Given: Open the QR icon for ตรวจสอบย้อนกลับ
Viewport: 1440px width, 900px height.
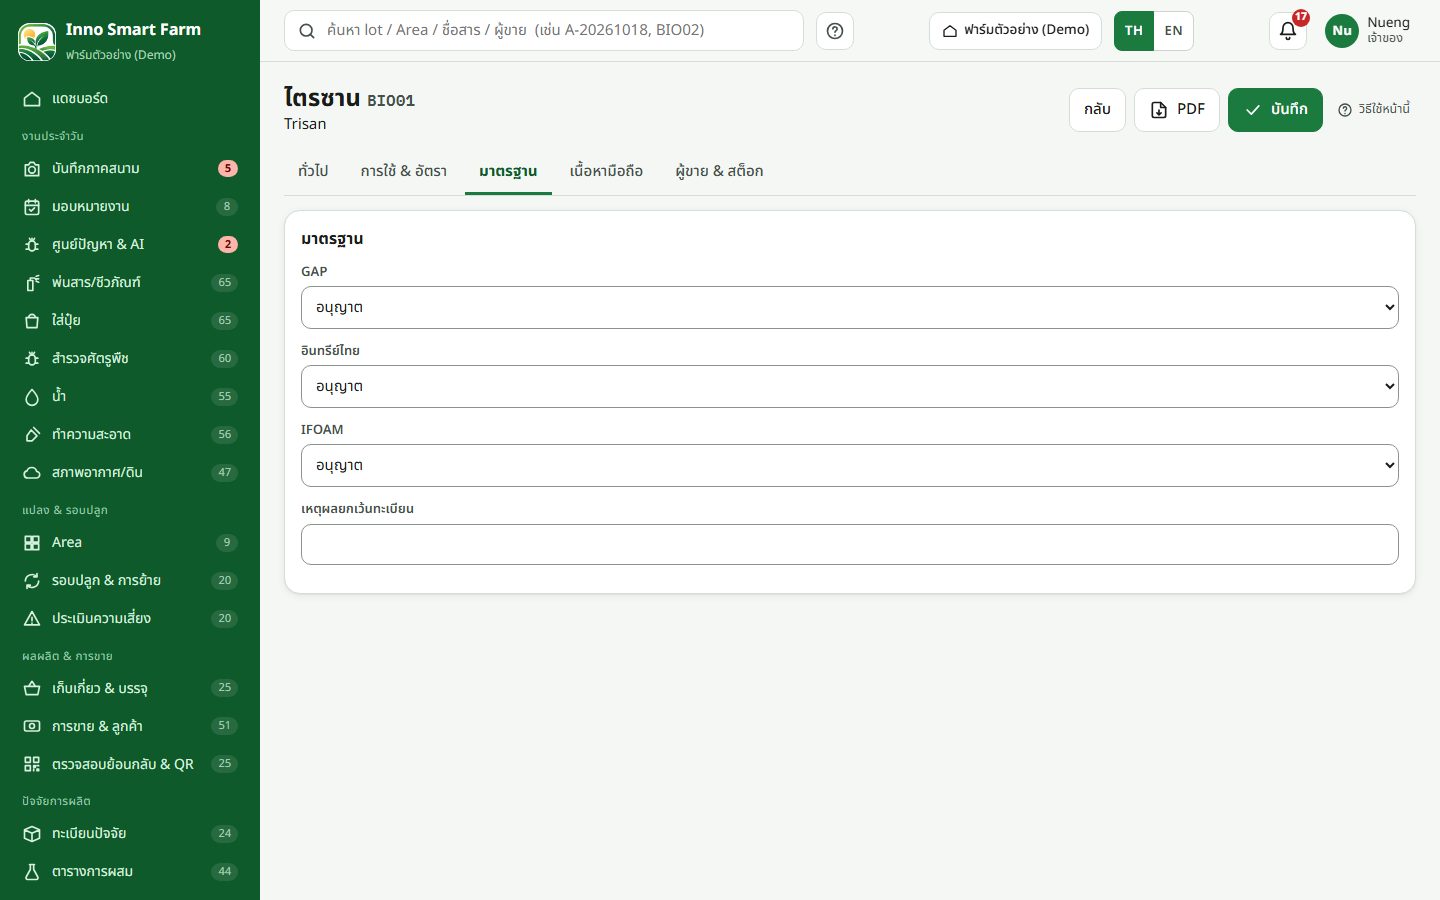Looking at the screenshot, I should tap(32, 764).
